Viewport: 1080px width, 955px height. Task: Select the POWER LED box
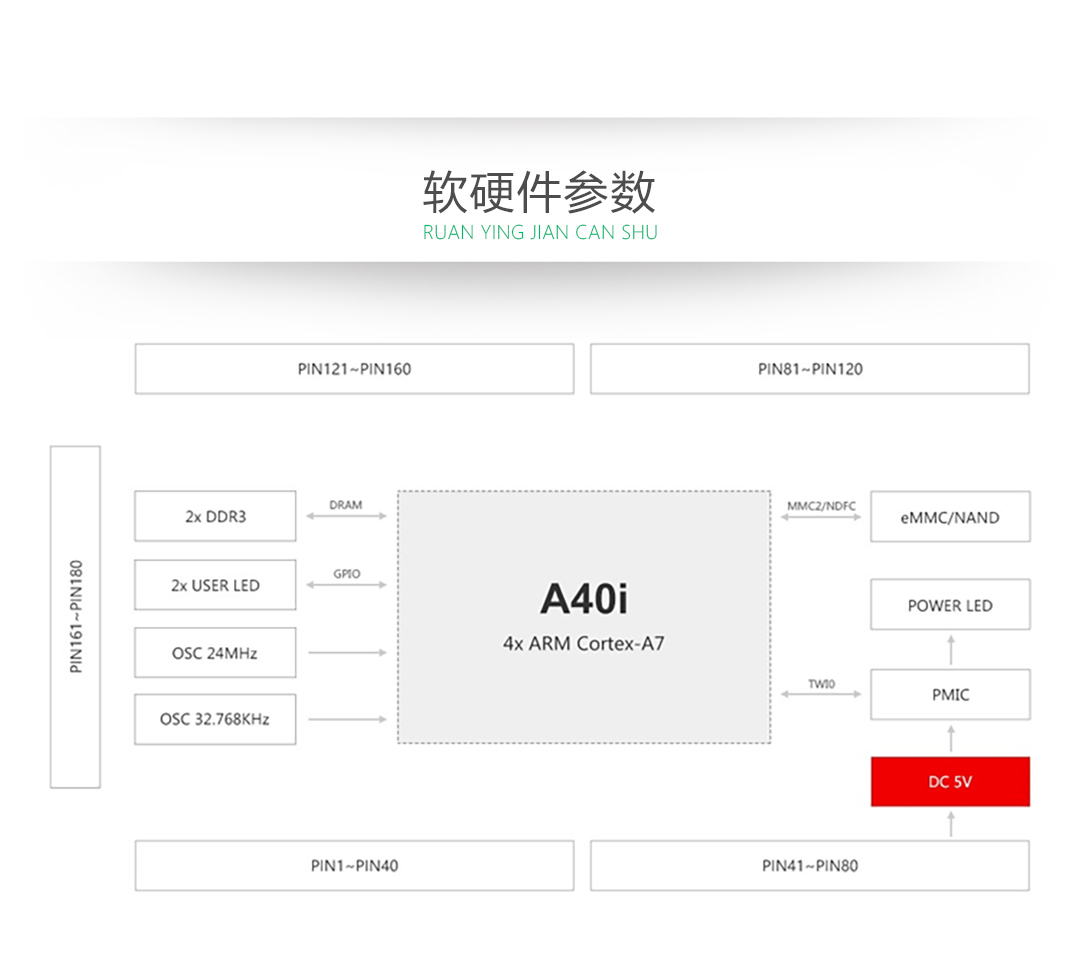949,605
